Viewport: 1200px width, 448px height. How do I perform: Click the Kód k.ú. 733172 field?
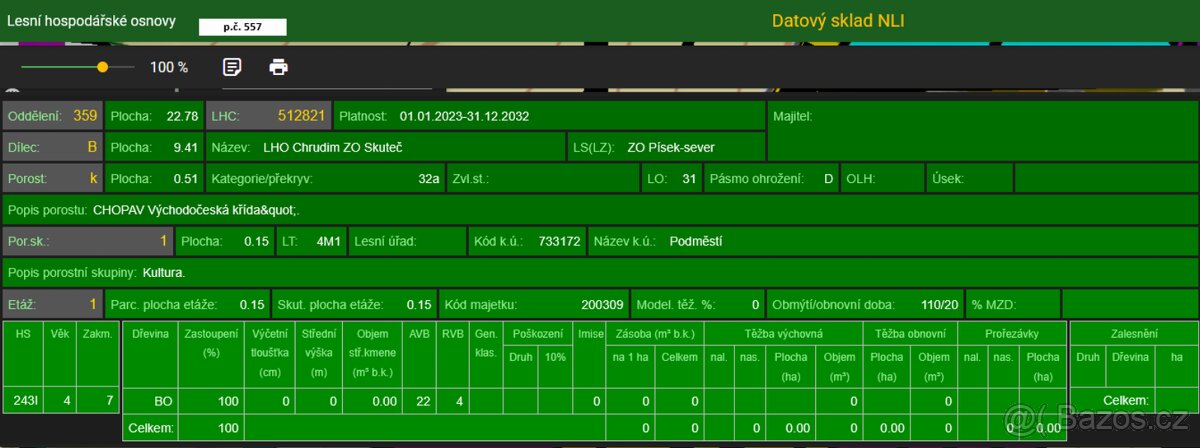[x=526, y=242]
